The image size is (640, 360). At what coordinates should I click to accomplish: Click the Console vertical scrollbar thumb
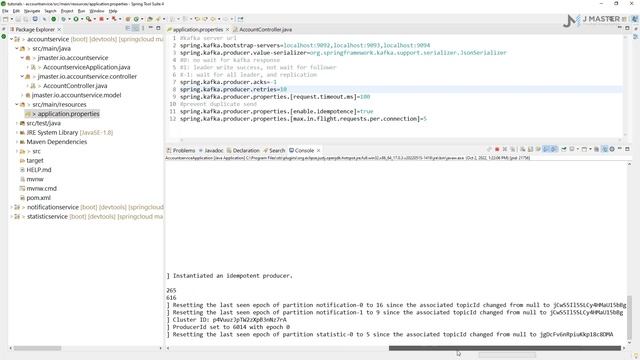(629, 318)
